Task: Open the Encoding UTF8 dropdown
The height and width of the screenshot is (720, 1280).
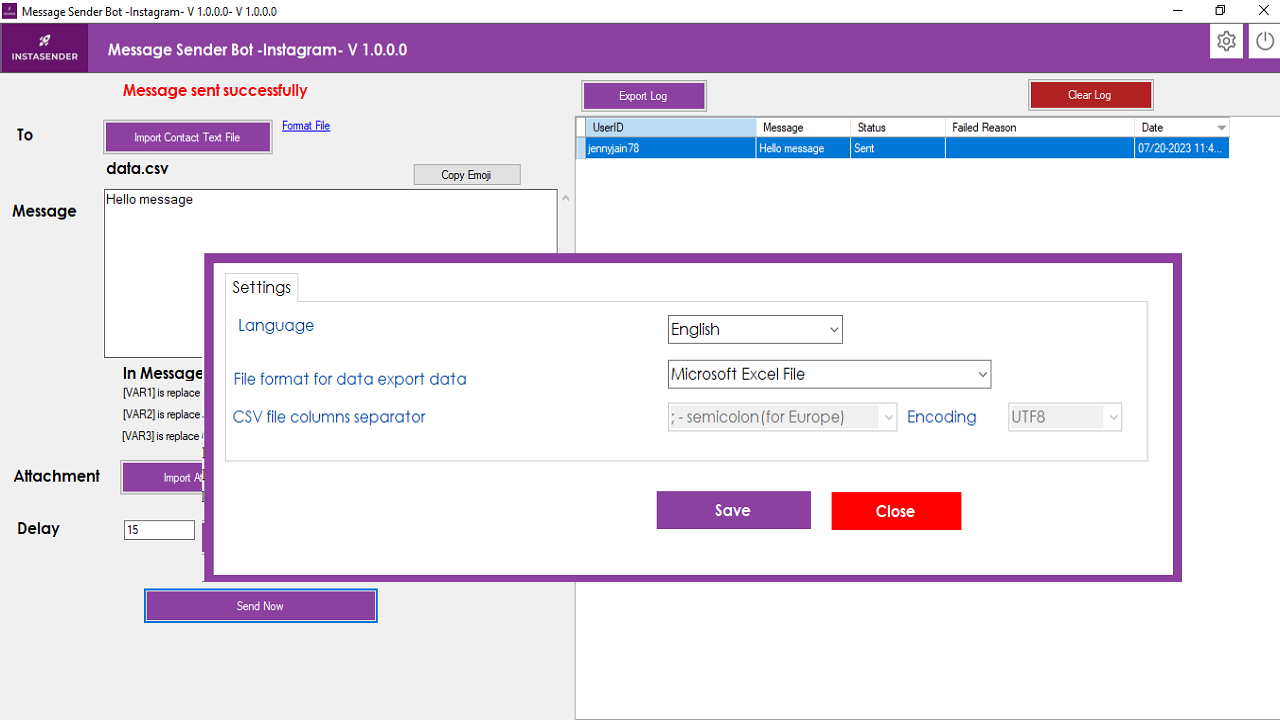Action: click(x=1065, y=417)
